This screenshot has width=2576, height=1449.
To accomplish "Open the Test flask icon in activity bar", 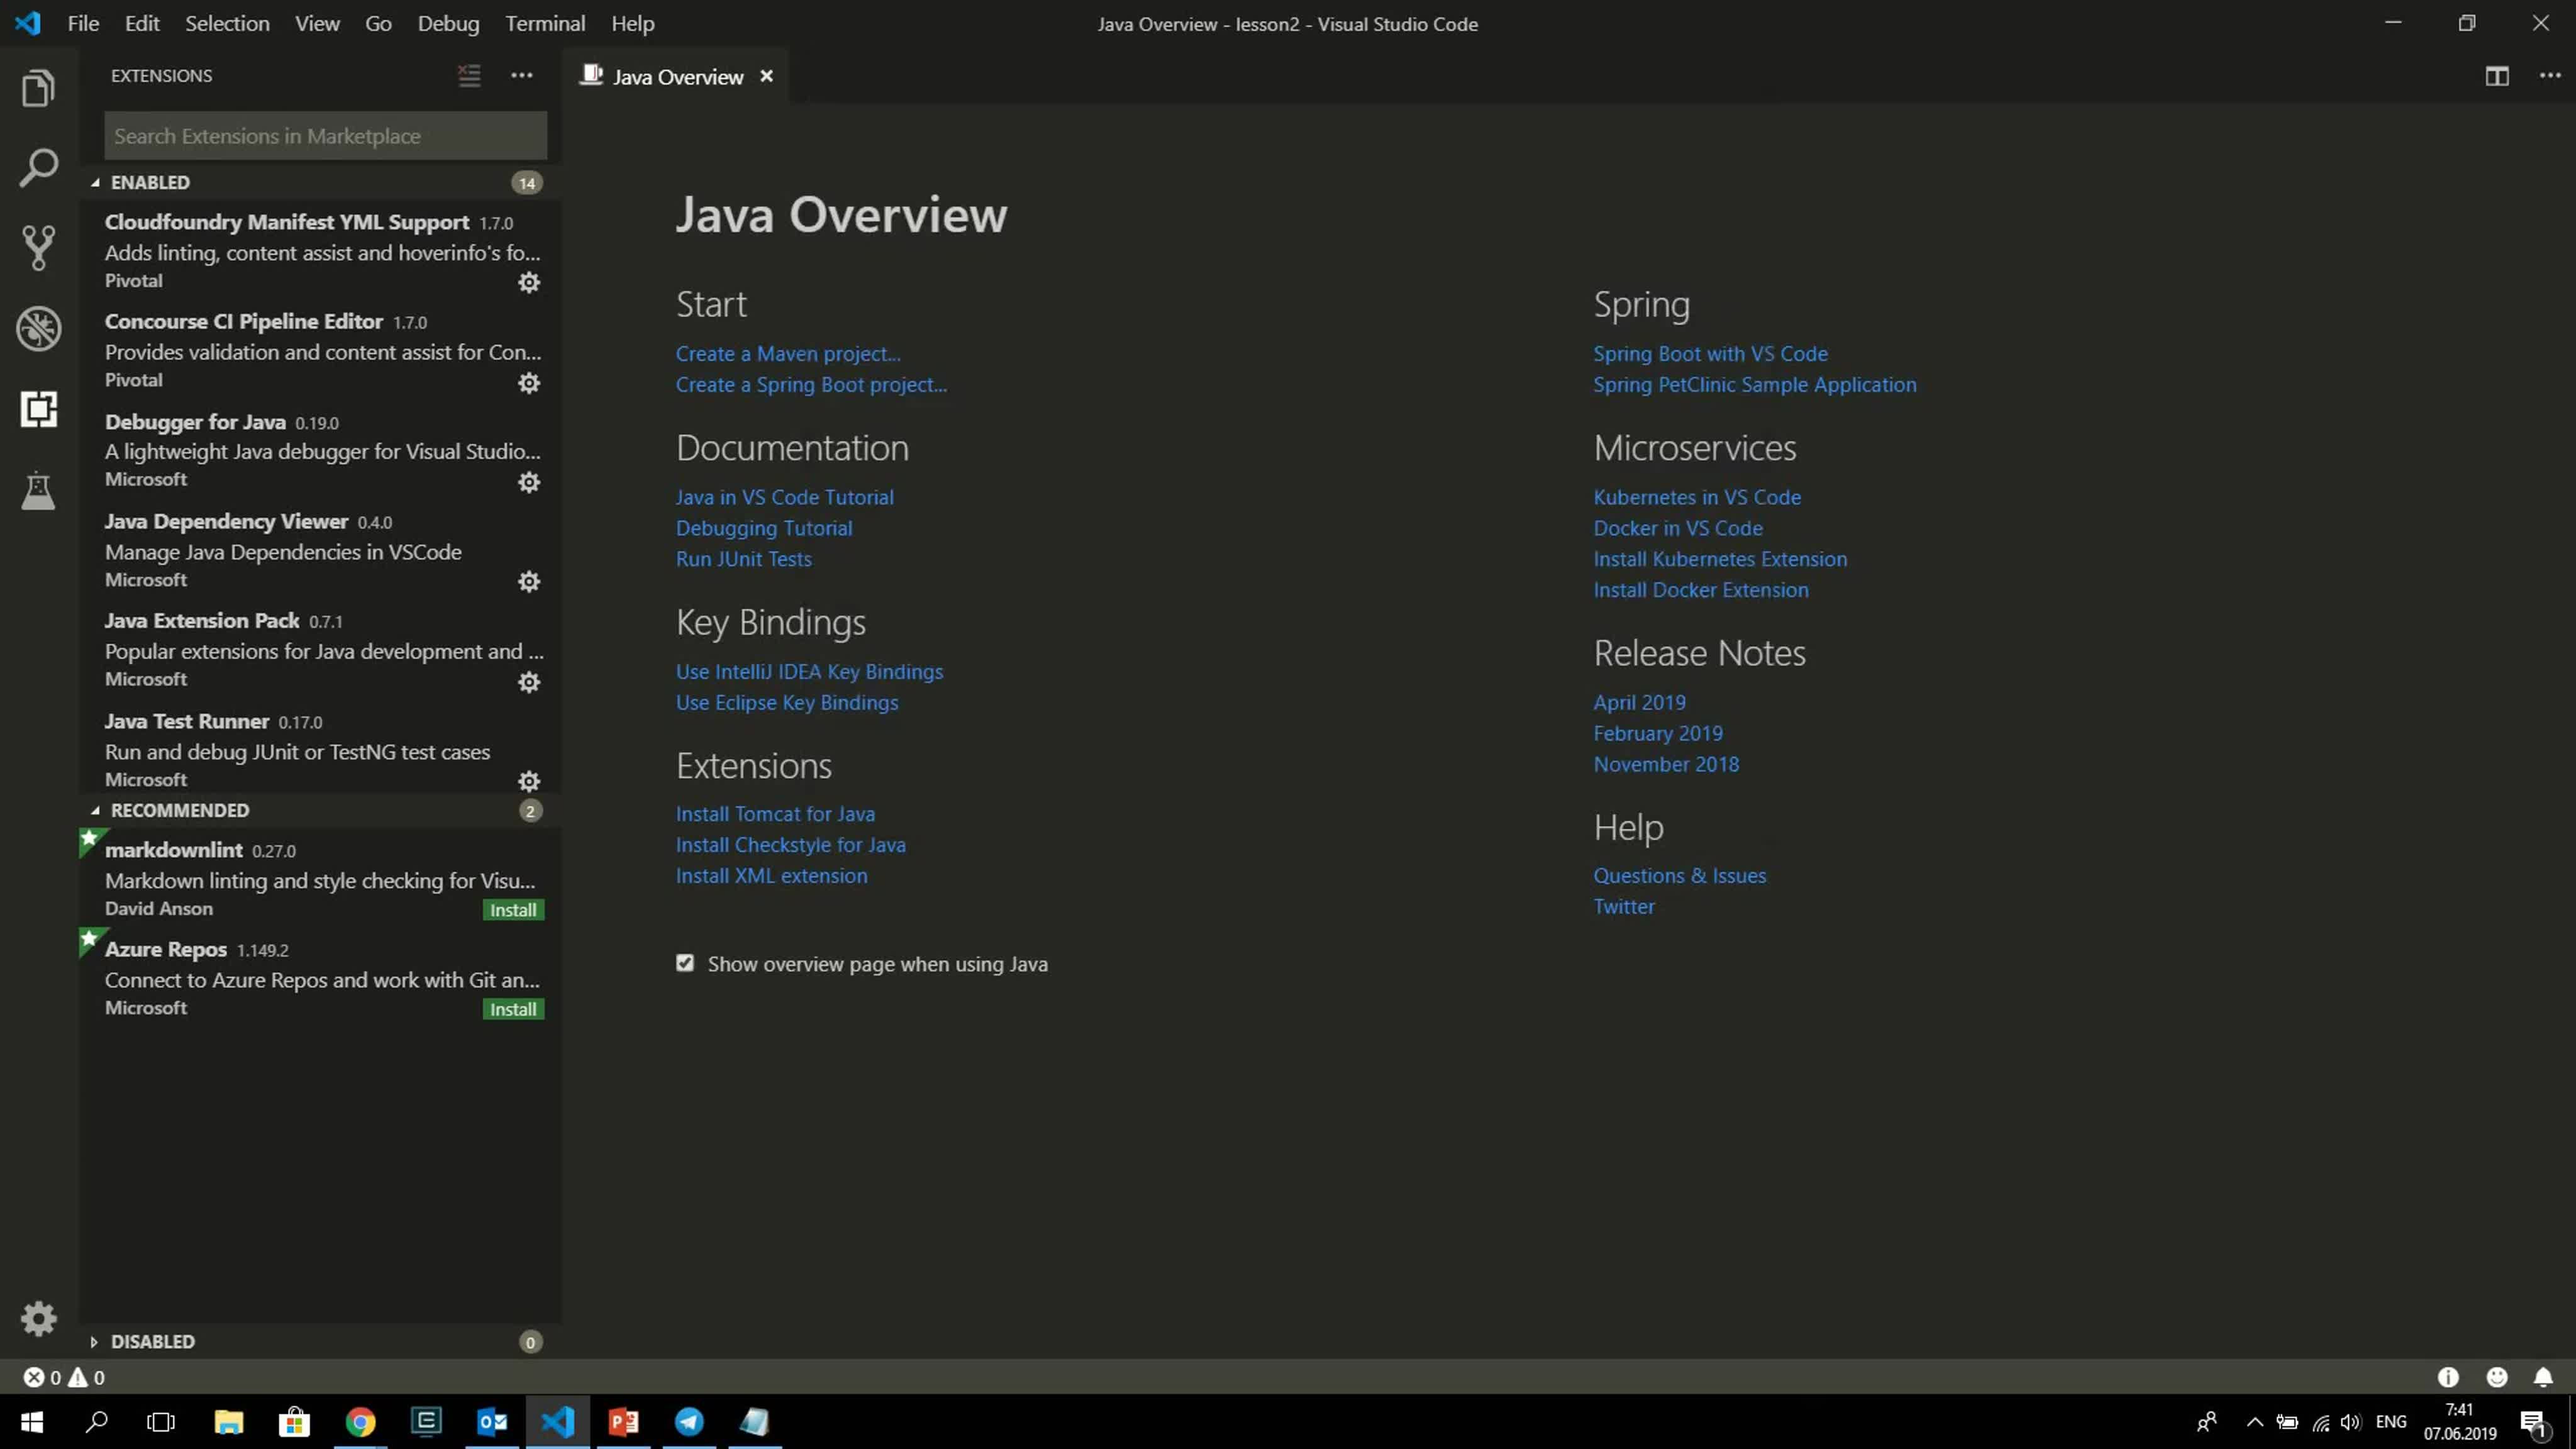I will (38, 491).
